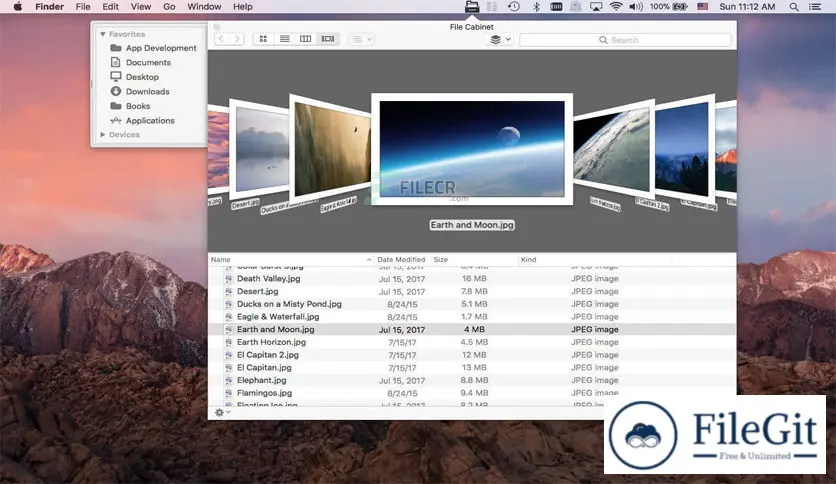836x484 pixels.
Task: Open Spotlight search magnifier
Action: coord(794,6)
